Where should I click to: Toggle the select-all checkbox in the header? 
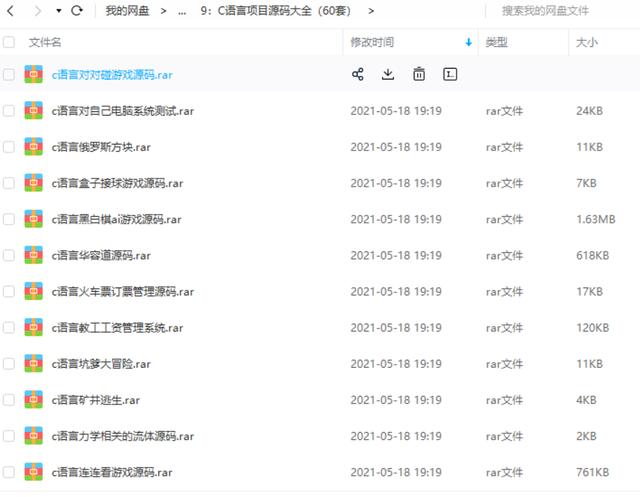[9, 42]
